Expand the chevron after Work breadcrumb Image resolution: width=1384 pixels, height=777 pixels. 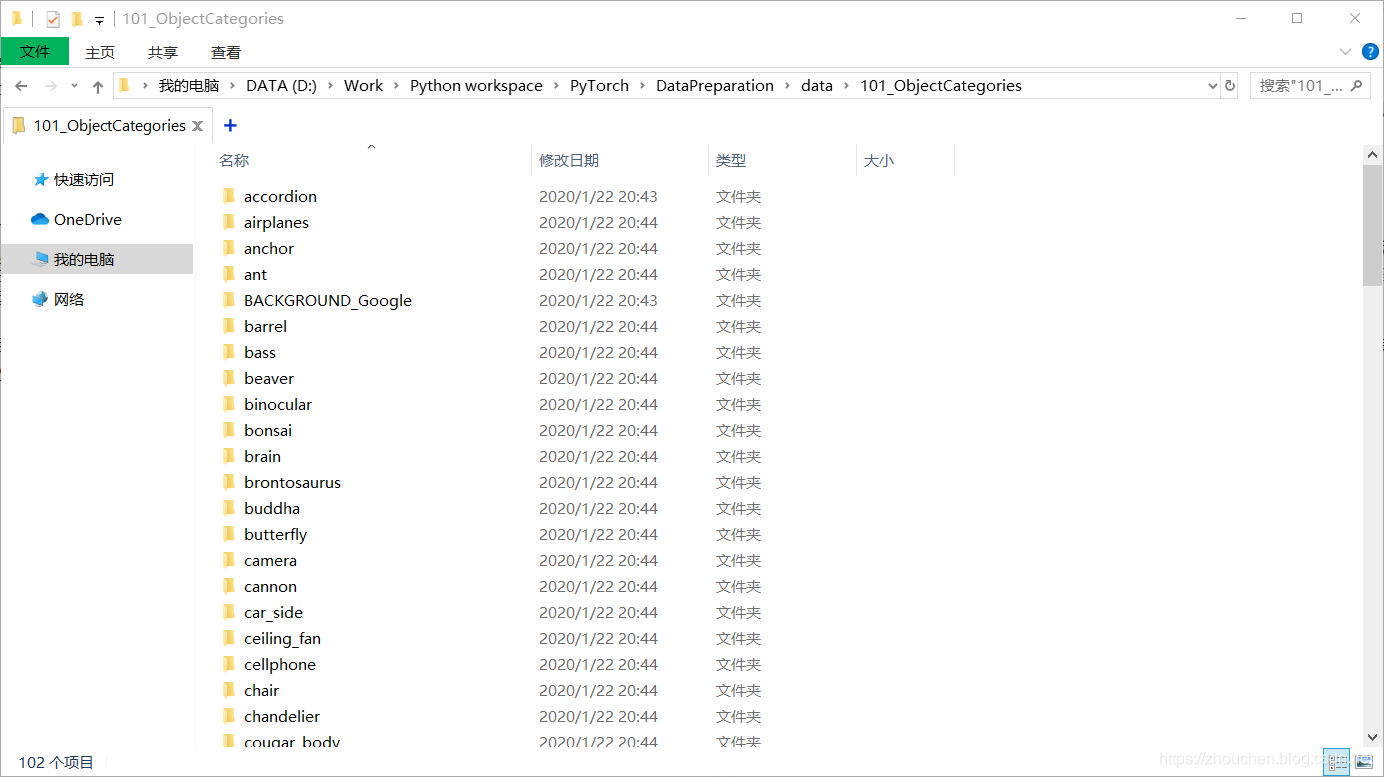click(x=397, y=86)
